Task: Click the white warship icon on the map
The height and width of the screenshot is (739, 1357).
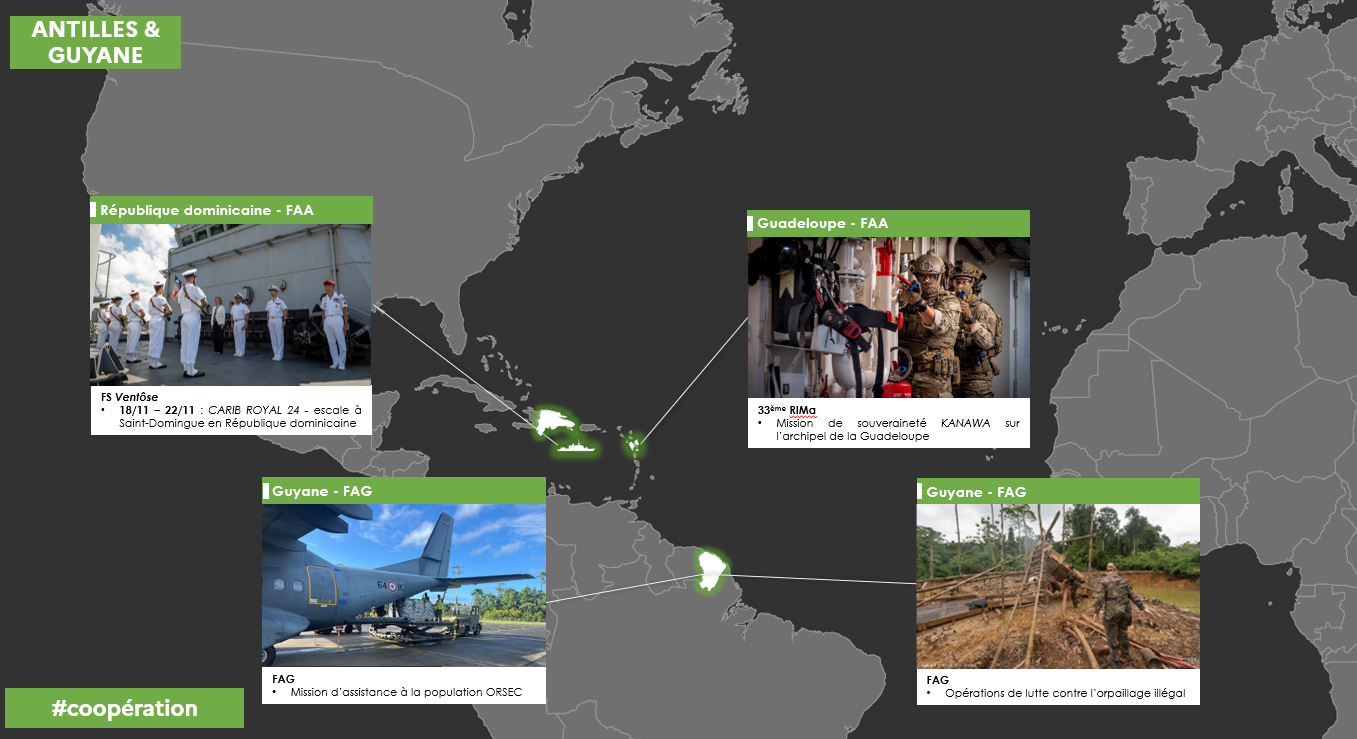Action: click(578, 446)
